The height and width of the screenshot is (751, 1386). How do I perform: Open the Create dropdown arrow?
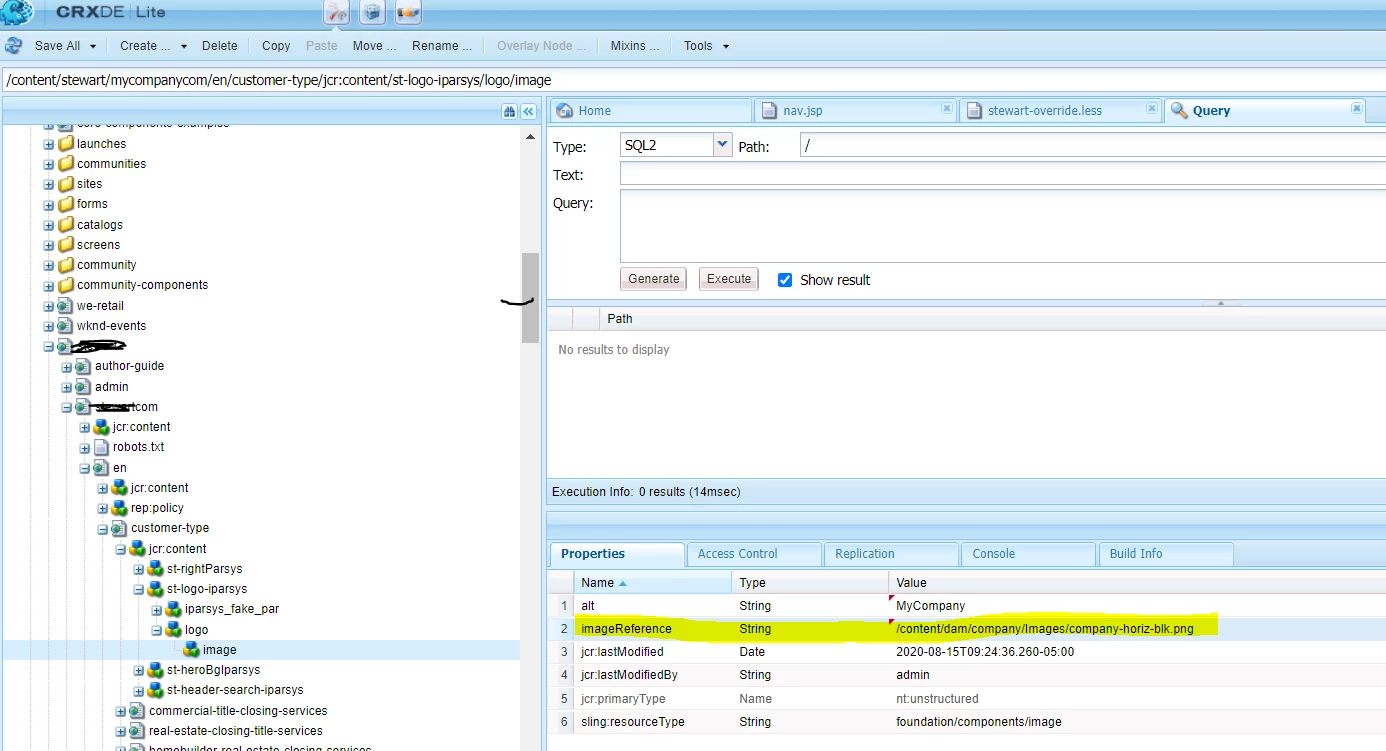click(x=183, y=46)
